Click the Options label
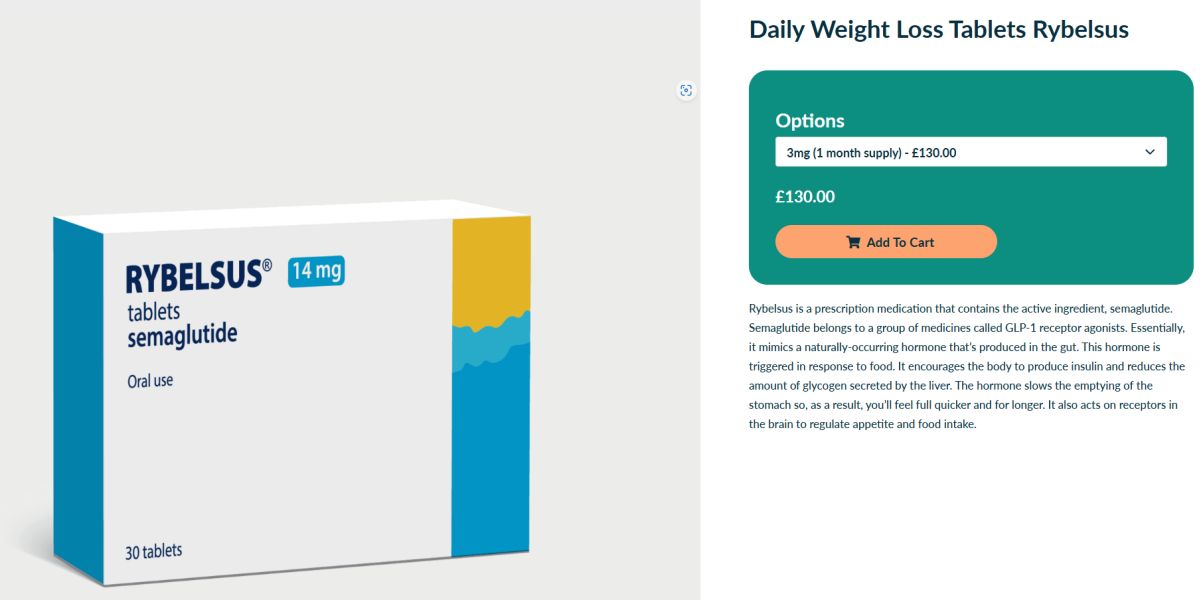1203x600 pixels. pos(810,121)
